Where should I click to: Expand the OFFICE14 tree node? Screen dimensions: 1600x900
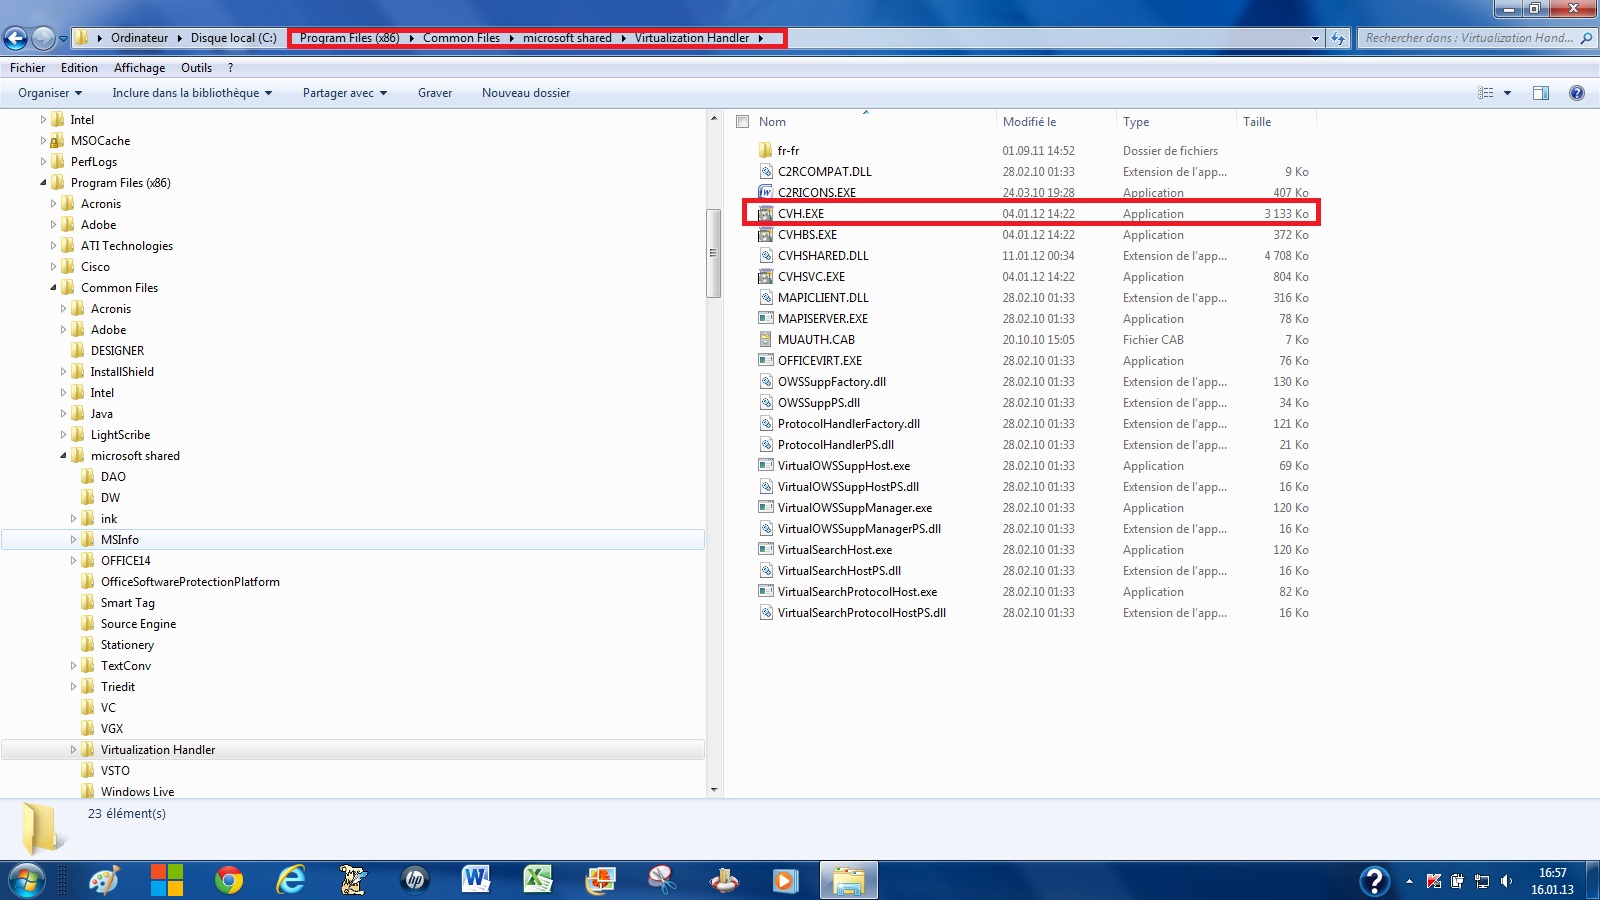pyautogui.click(x=73, y=561)
